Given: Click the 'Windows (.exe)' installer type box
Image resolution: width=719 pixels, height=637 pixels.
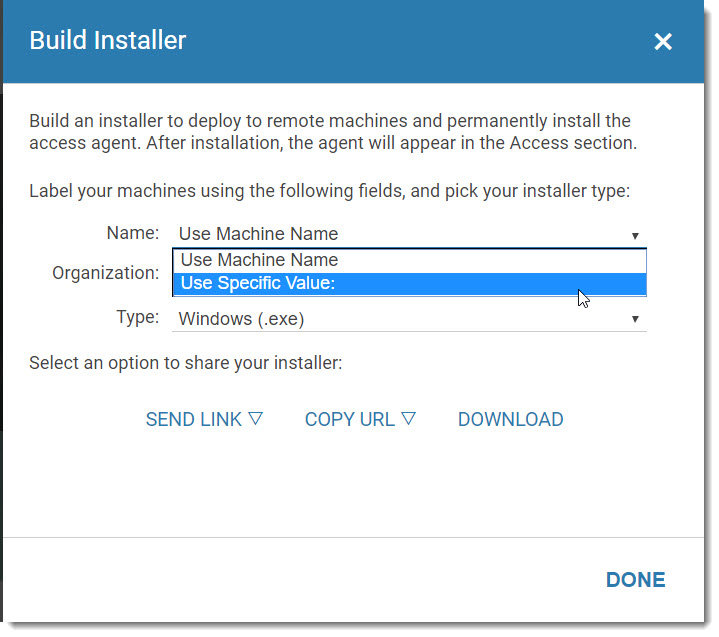Looking at the screenshot, I should [x=400, y=319].
